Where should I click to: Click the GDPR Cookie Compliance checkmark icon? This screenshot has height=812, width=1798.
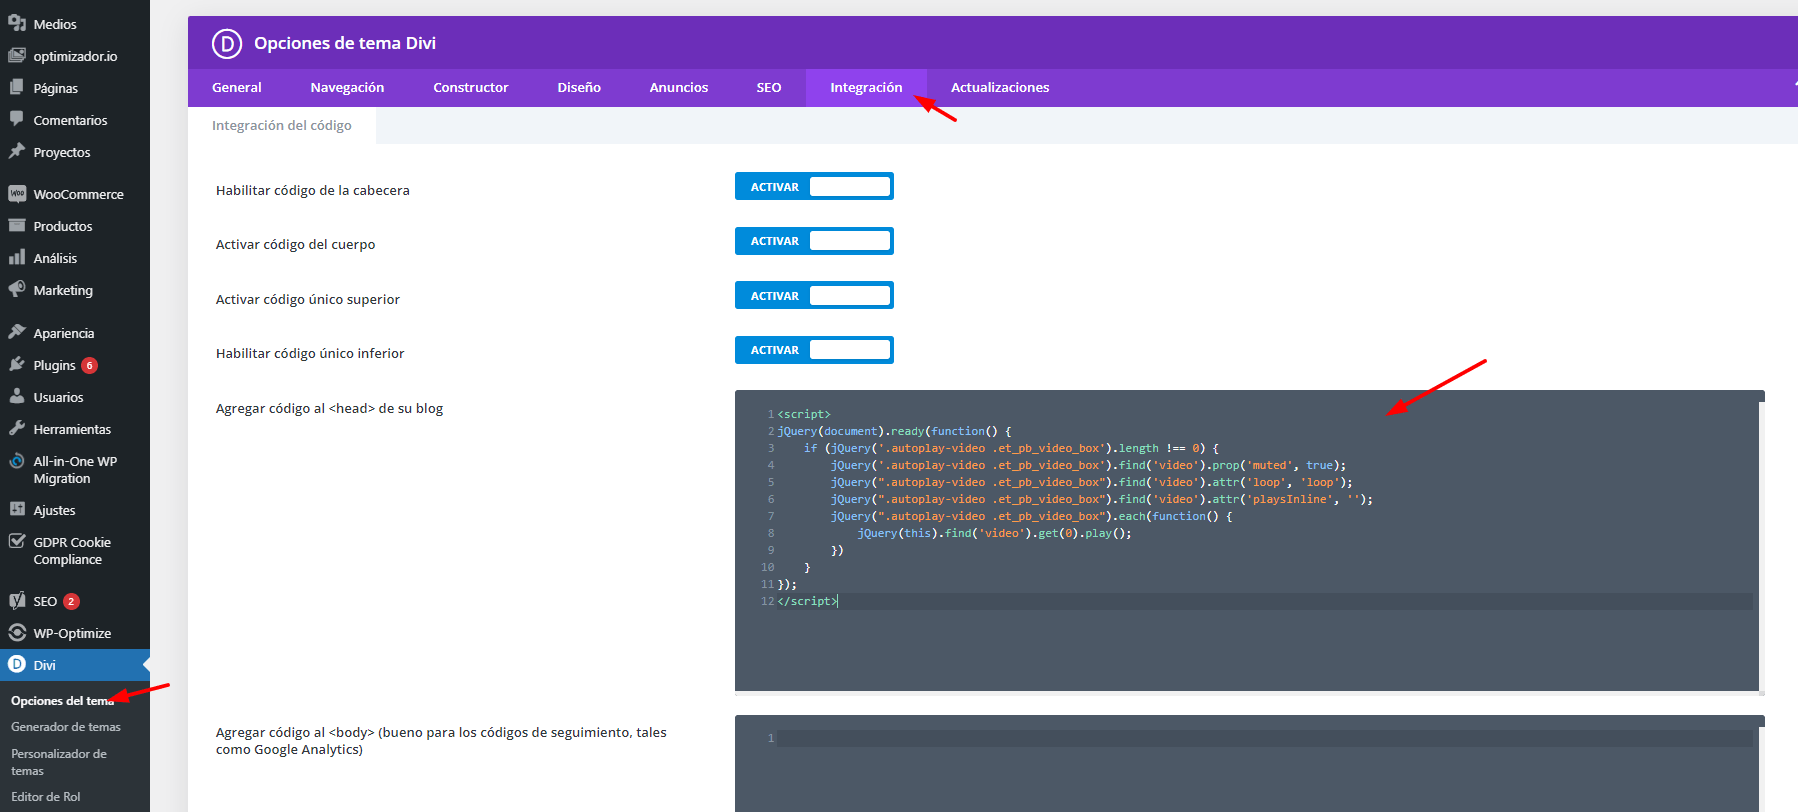point(17,541)
